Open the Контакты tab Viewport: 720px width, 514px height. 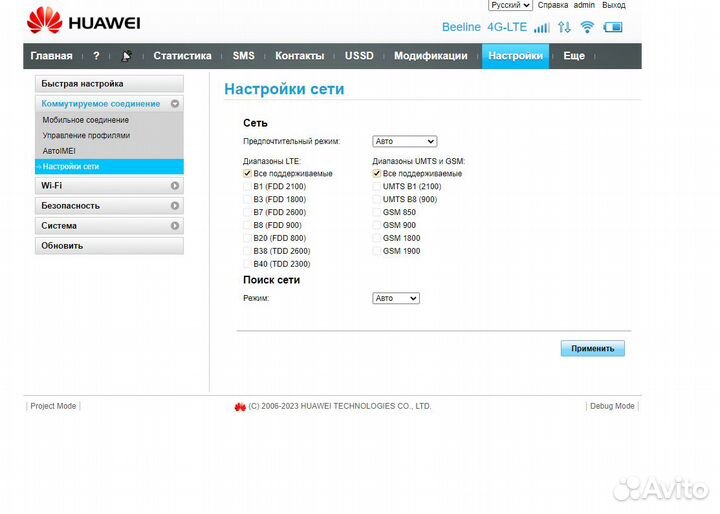pos(299,56)
